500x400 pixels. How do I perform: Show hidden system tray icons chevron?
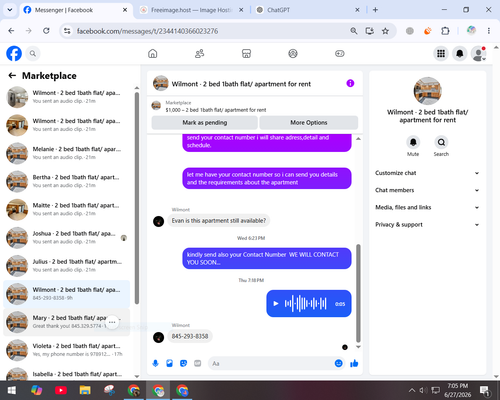pos(412,390)
